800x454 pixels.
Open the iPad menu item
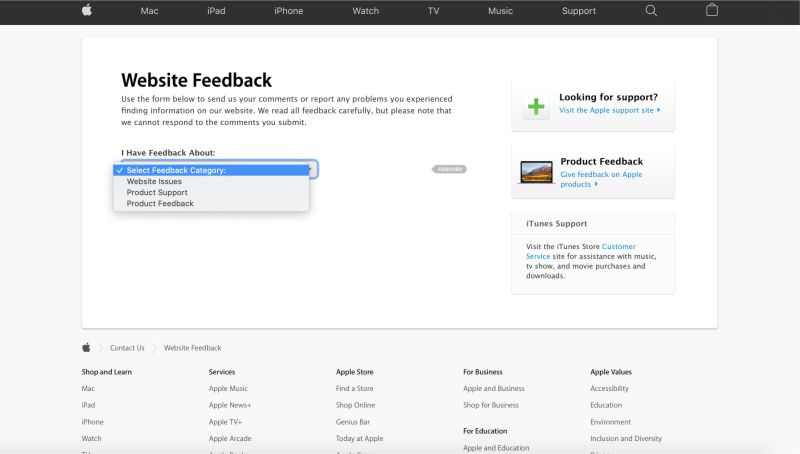point(216,11)
